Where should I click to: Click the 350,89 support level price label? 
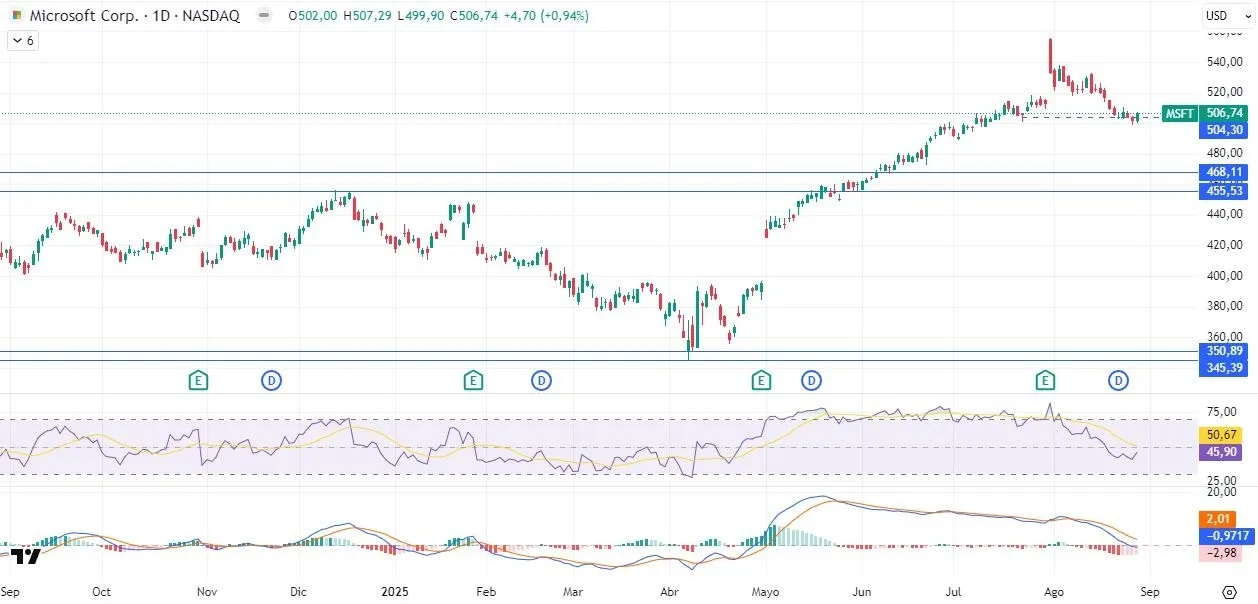1223,351
